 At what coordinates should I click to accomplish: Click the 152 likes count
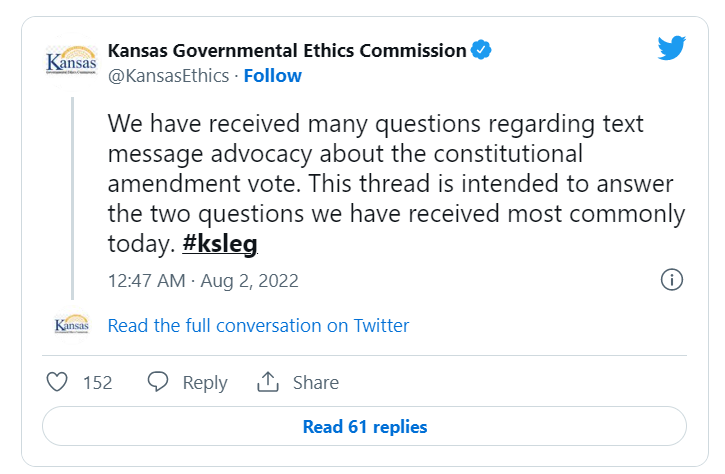click(x=97, y=382)
